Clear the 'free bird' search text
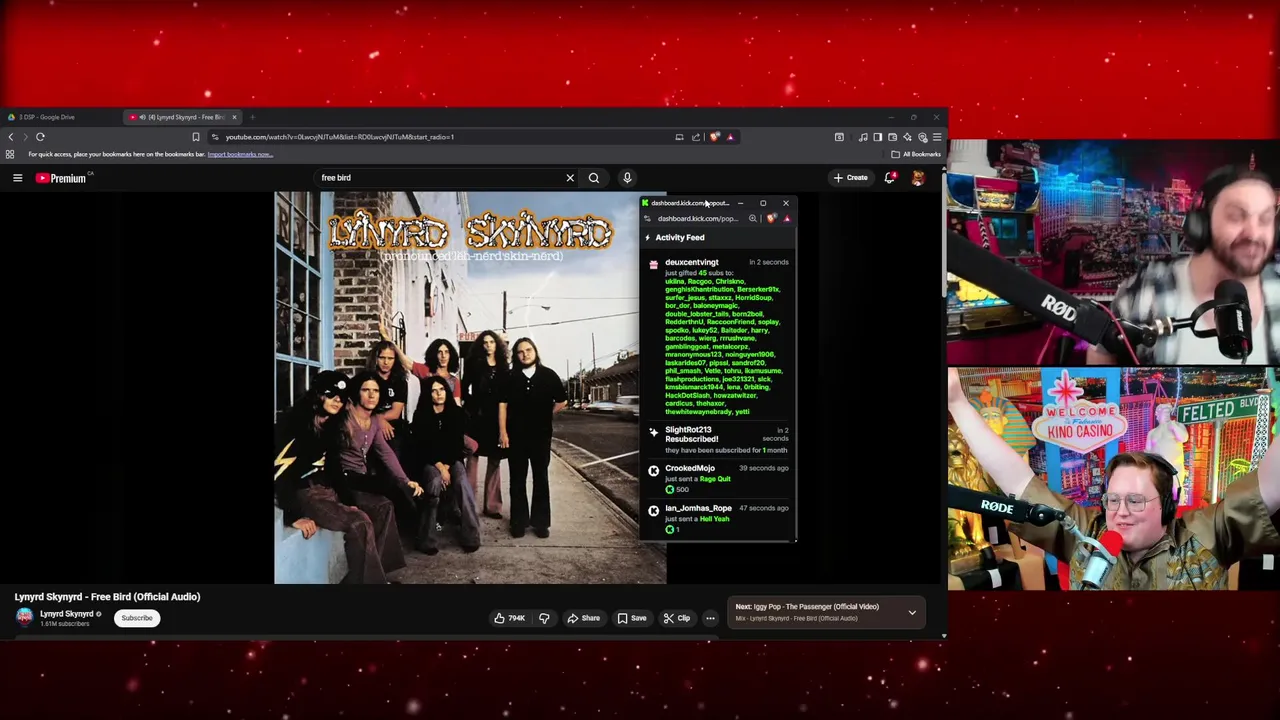The width and height of the screenshot is (1280, 720). pos(570,178)
